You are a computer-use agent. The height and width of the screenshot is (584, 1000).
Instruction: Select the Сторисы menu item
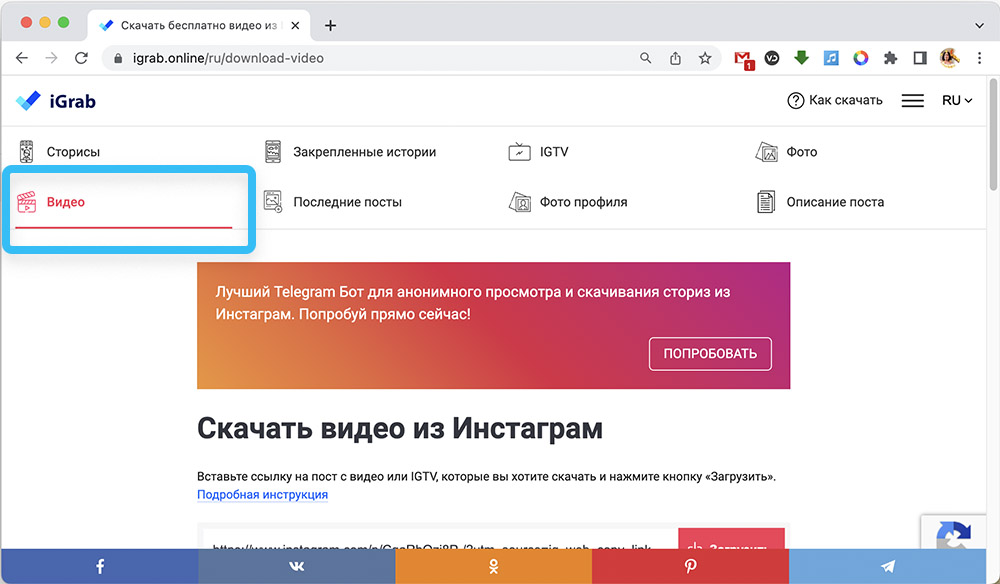click(x=73, y=152)
